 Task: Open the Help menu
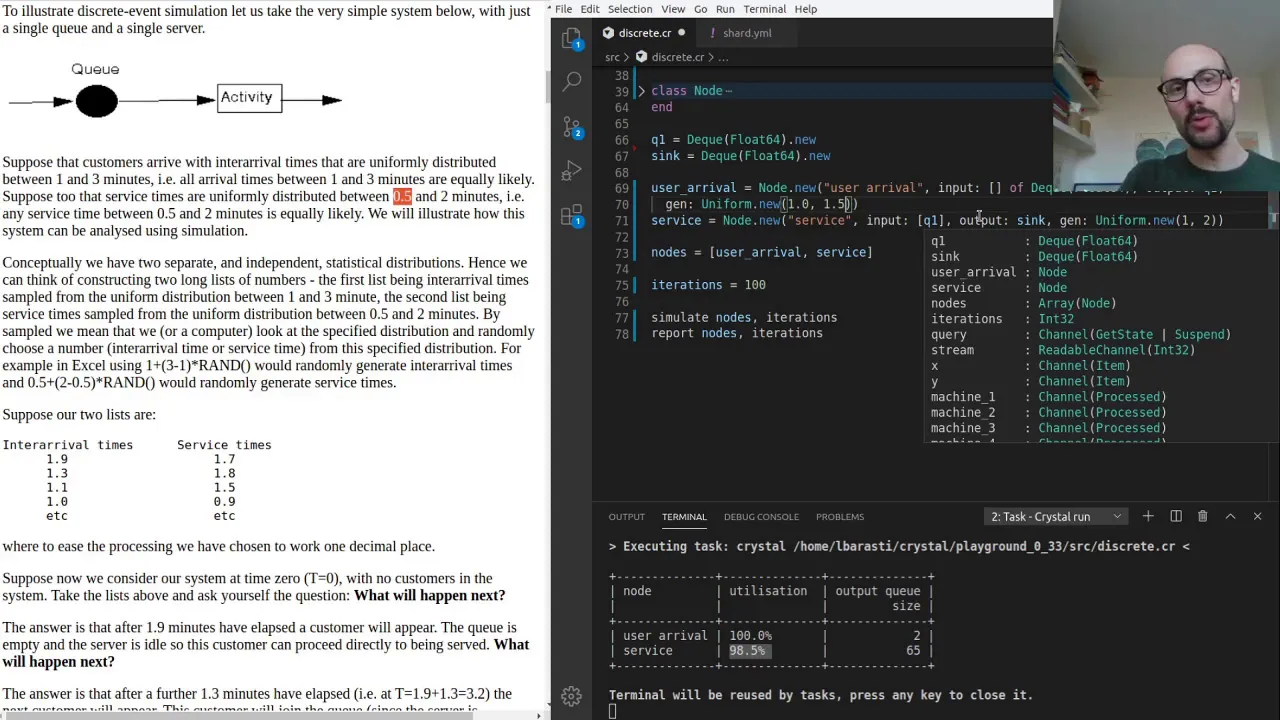pos(805,9)
